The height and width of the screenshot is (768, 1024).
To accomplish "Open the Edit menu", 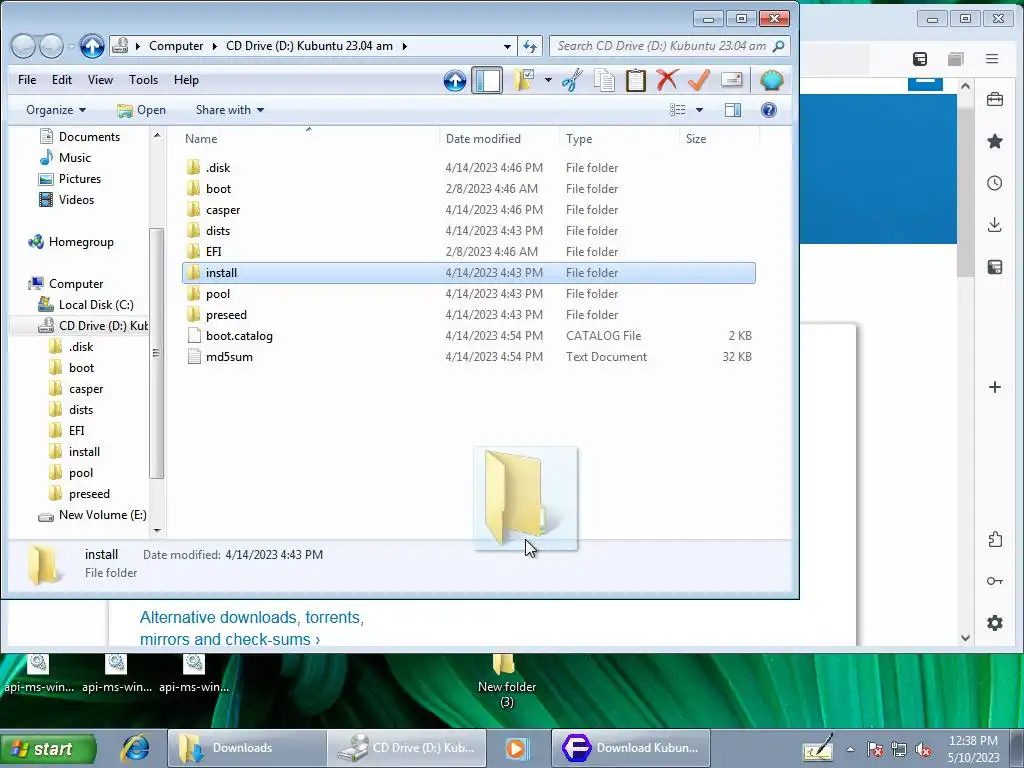I will pos(62,80).
